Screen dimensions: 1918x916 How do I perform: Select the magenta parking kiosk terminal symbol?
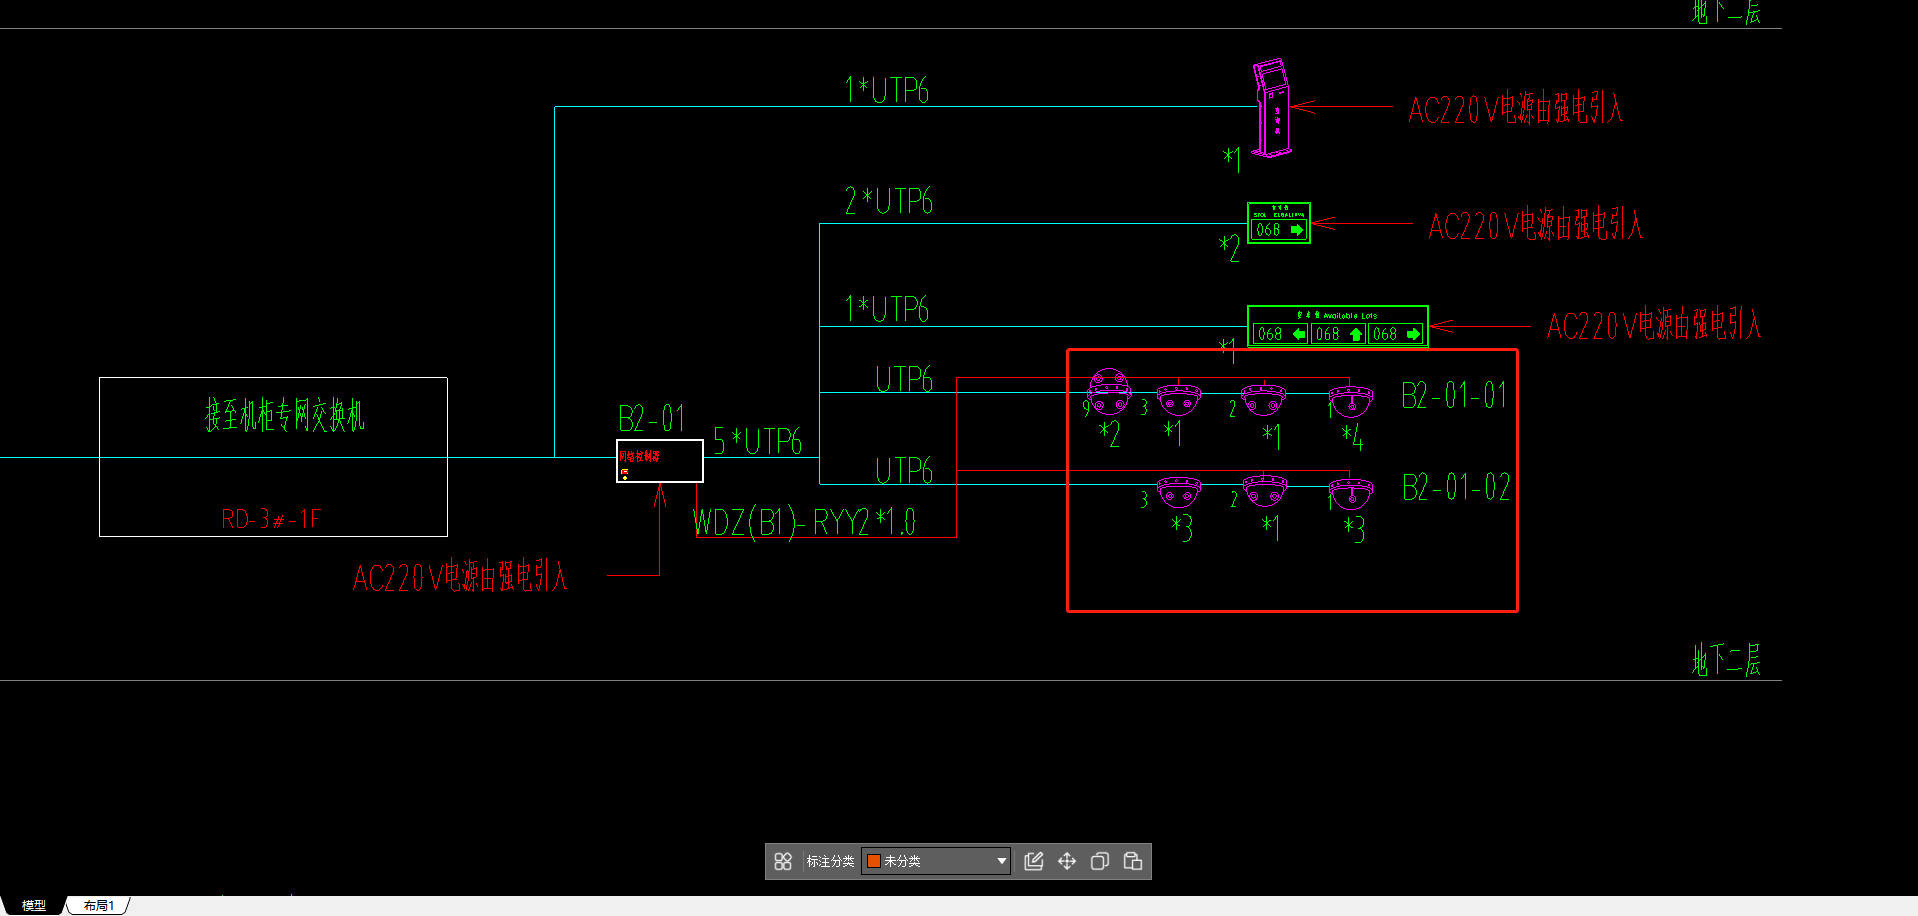tap(1272, 107)
